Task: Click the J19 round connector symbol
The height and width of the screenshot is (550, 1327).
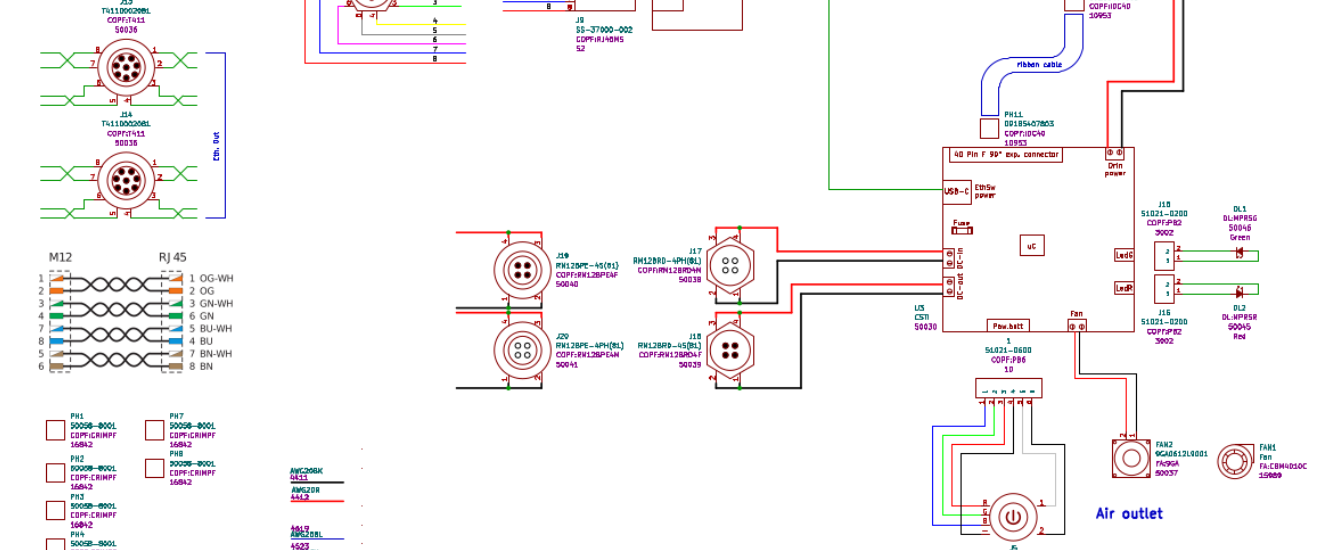Action: (520, 270)
